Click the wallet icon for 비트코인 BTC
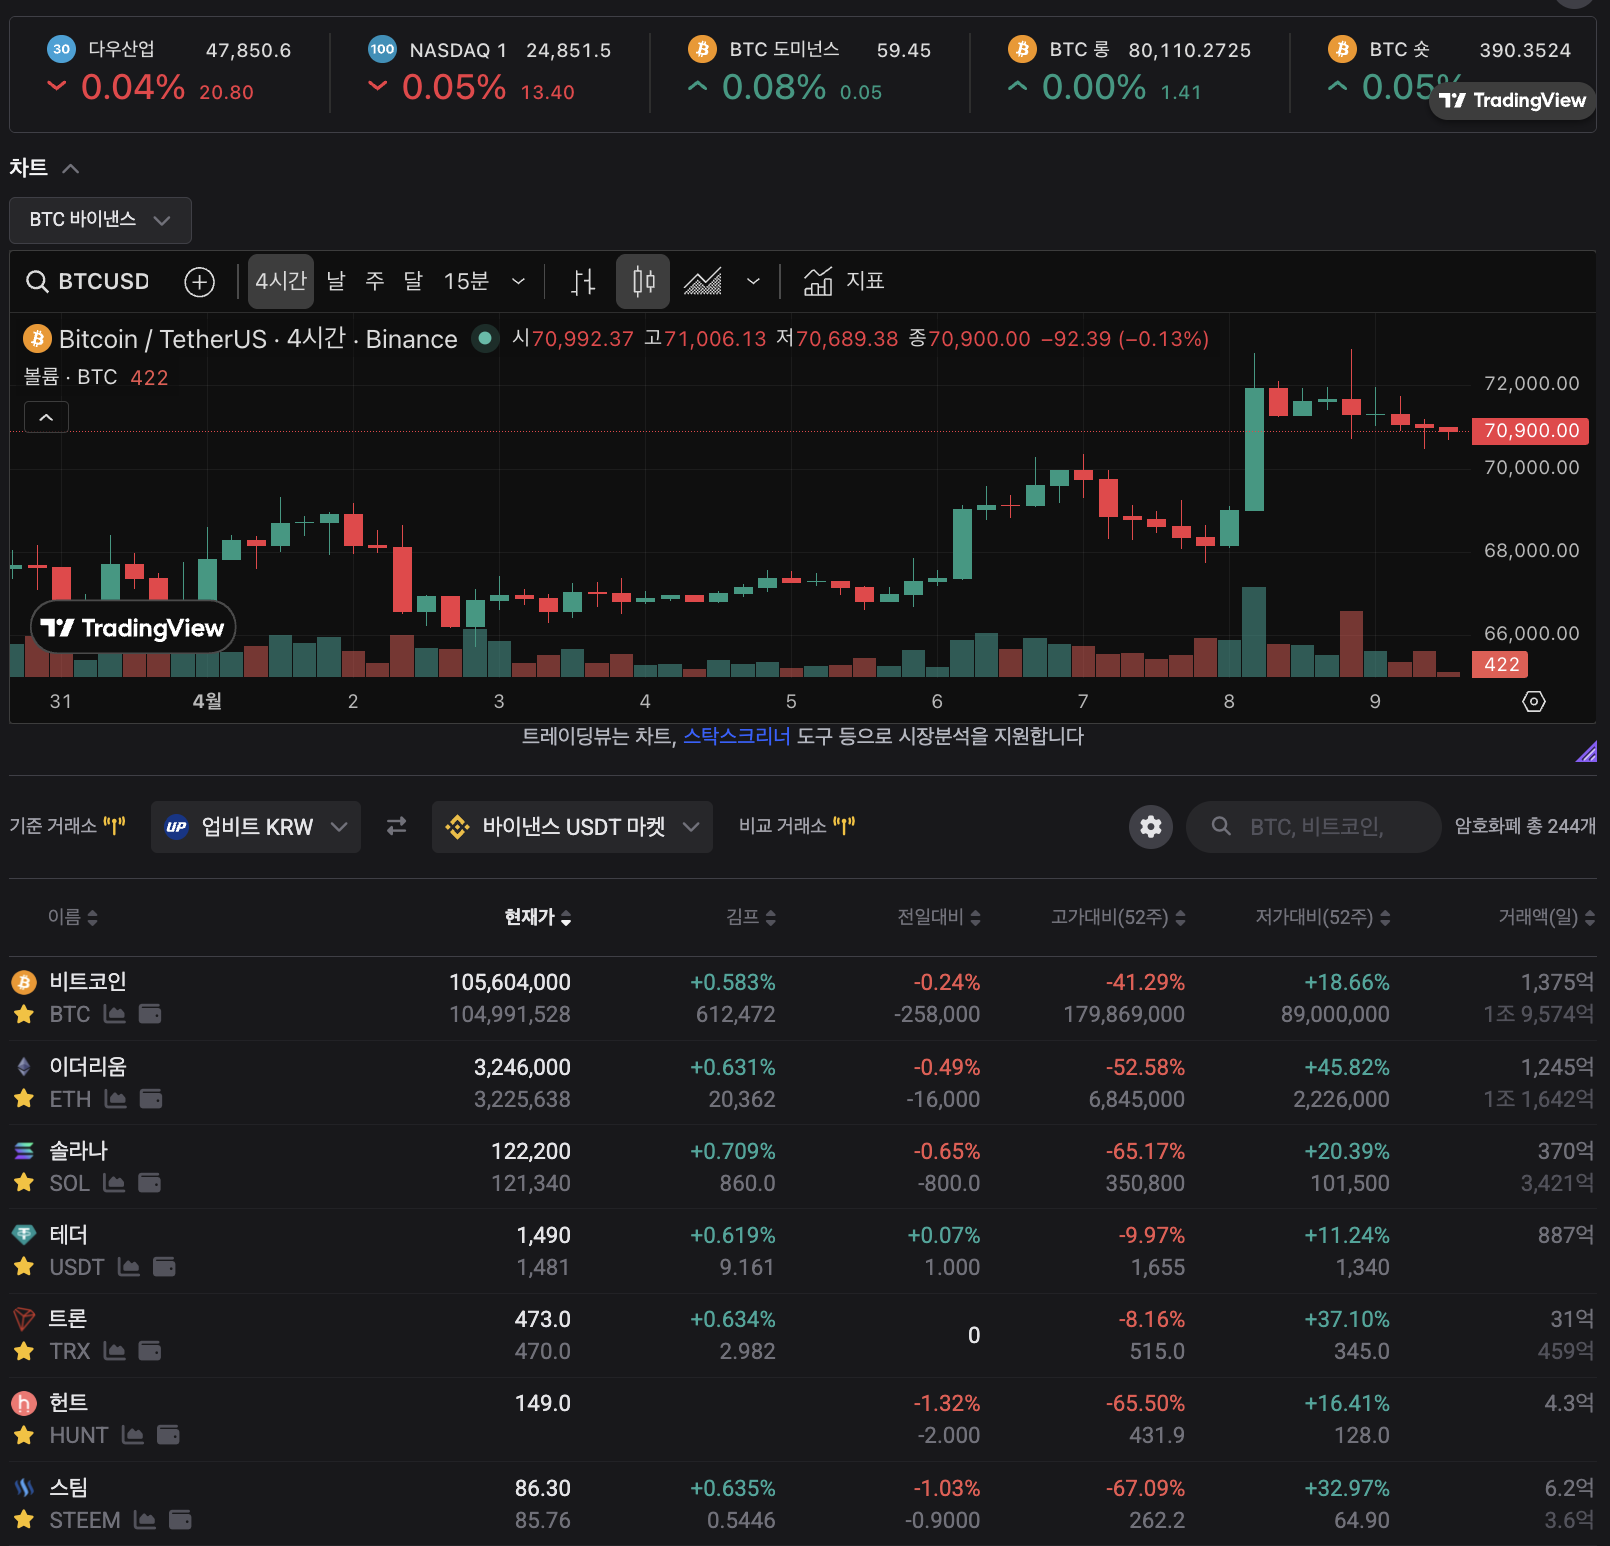This screenshot has width=1610, height=1546. 150,1014
